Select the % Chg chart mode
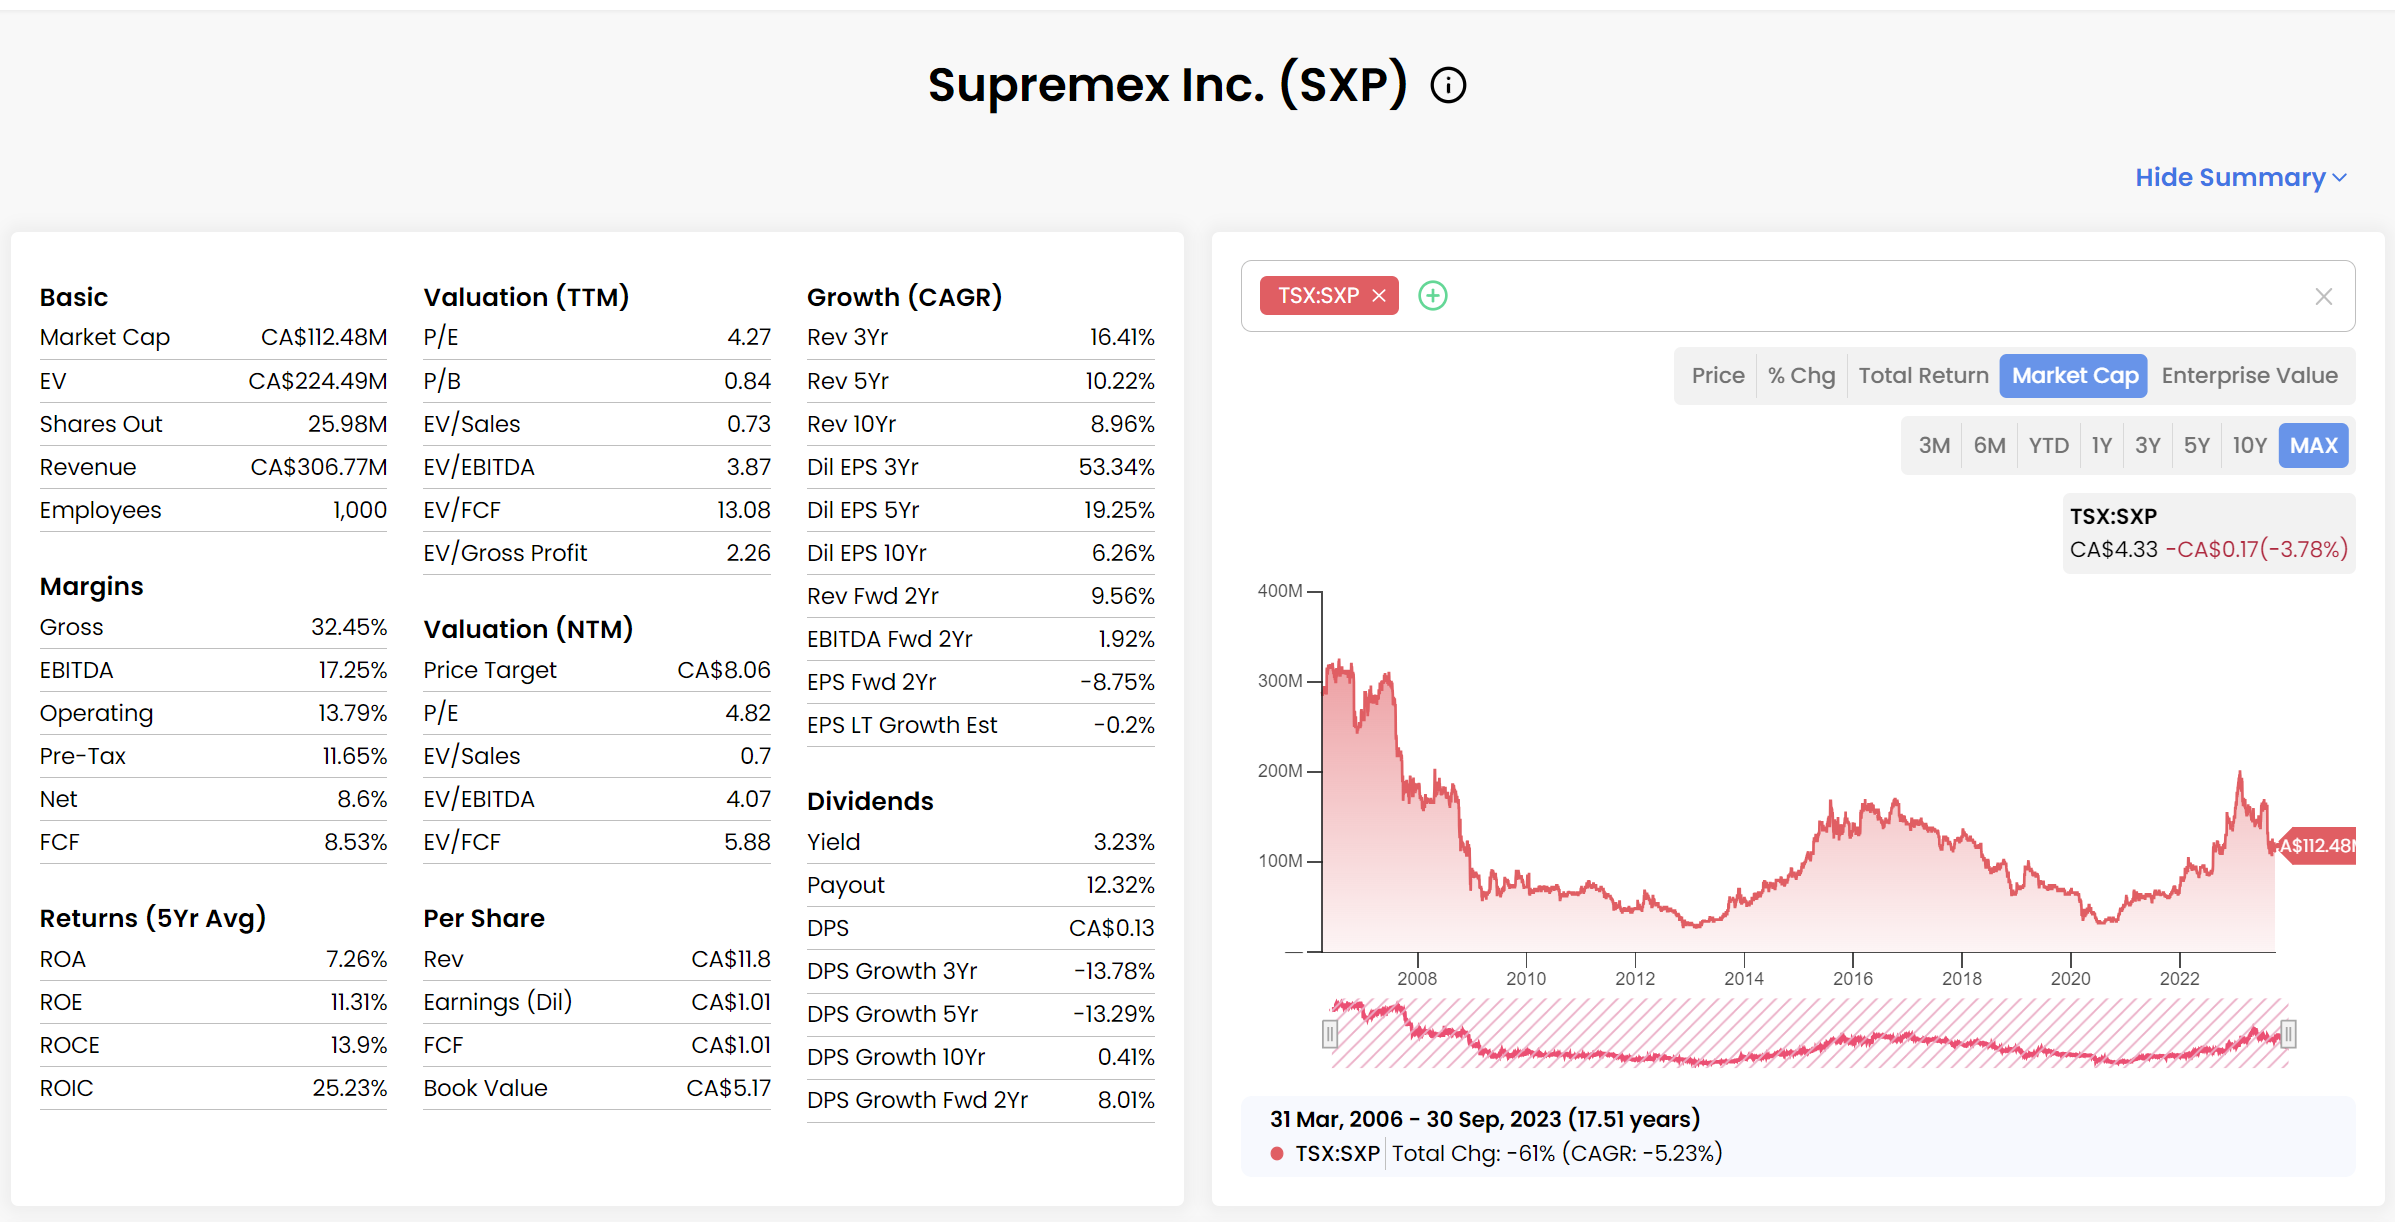 click(x=1801, y=376)
